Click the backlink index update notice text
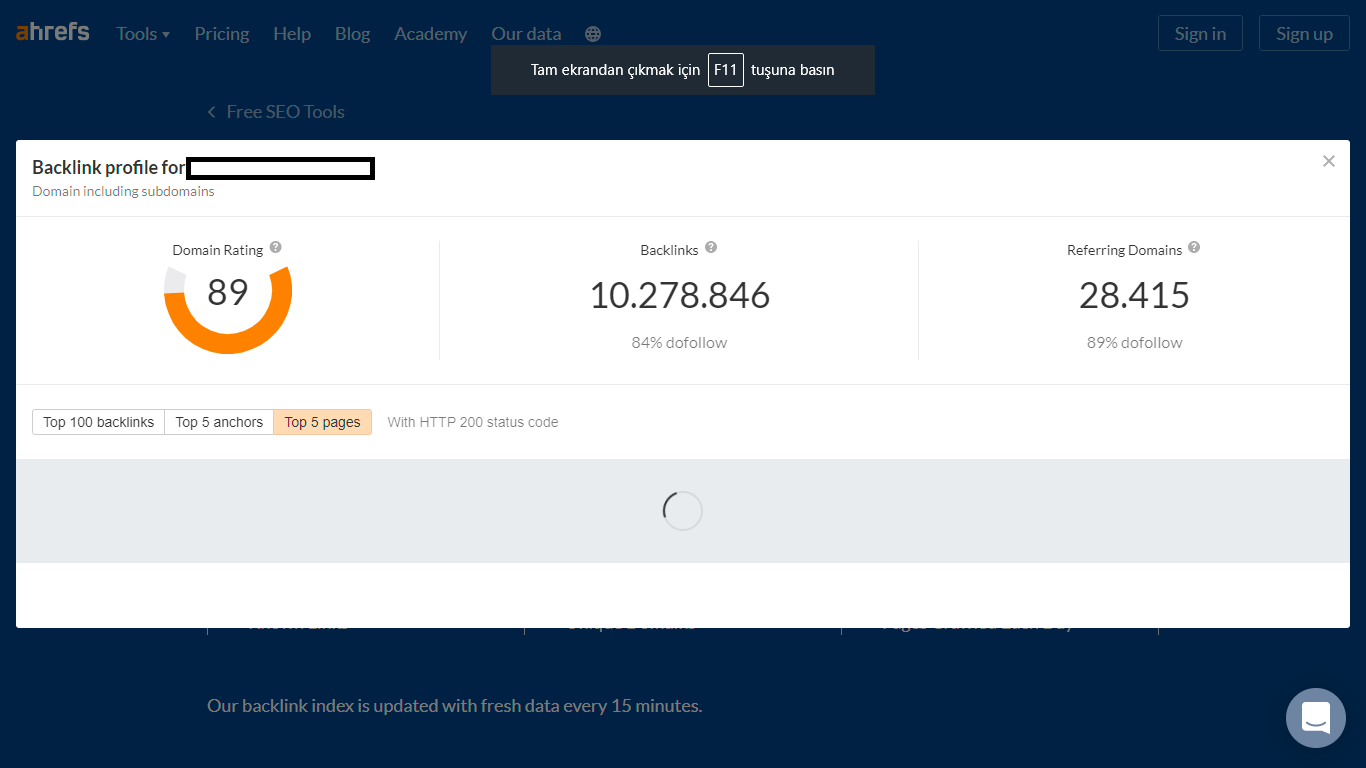This screenshot has width=1366, height=768. tap(455, 706)
